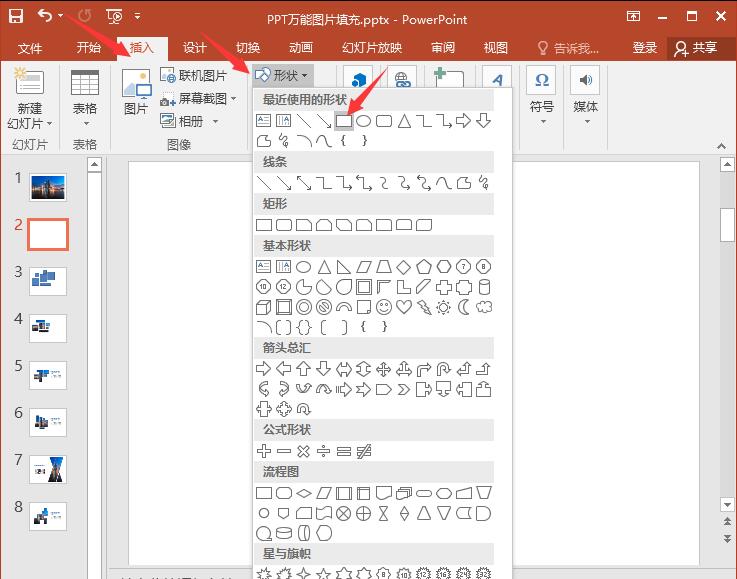Select the double arrow line shape

(x=304, y=183)
